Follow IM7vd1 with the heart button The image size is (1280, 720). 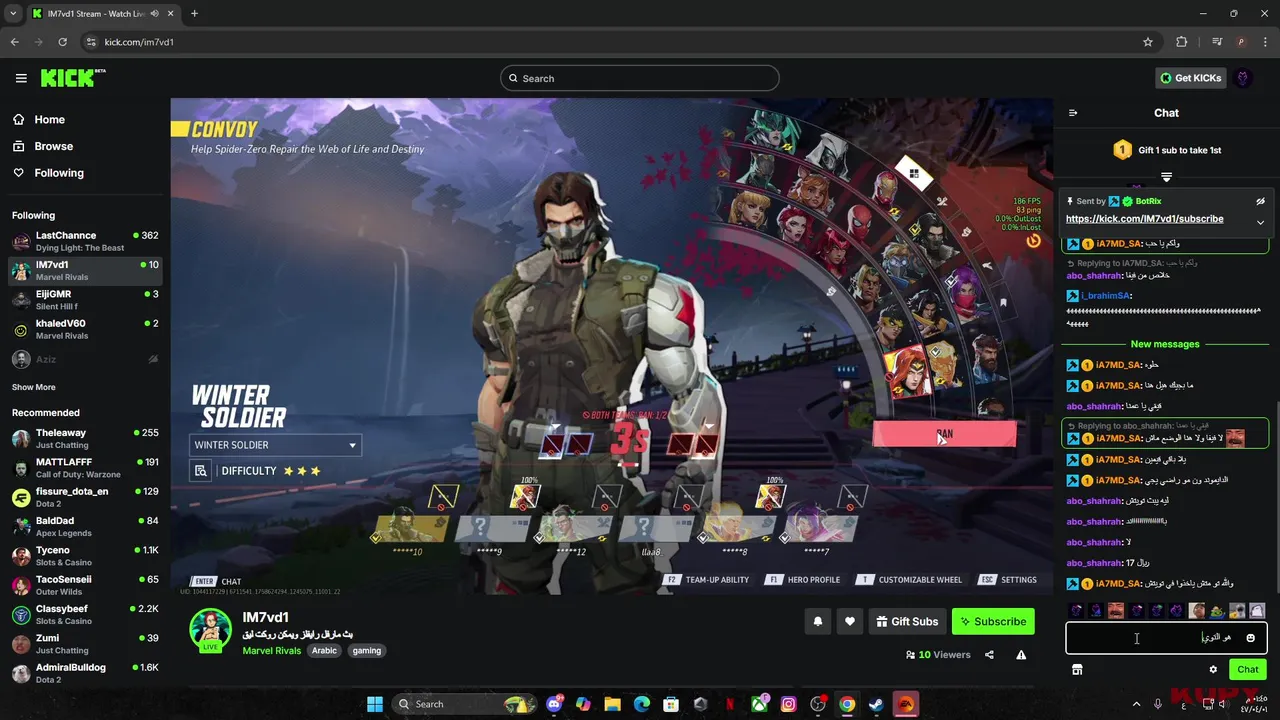(x=850, y=621)
